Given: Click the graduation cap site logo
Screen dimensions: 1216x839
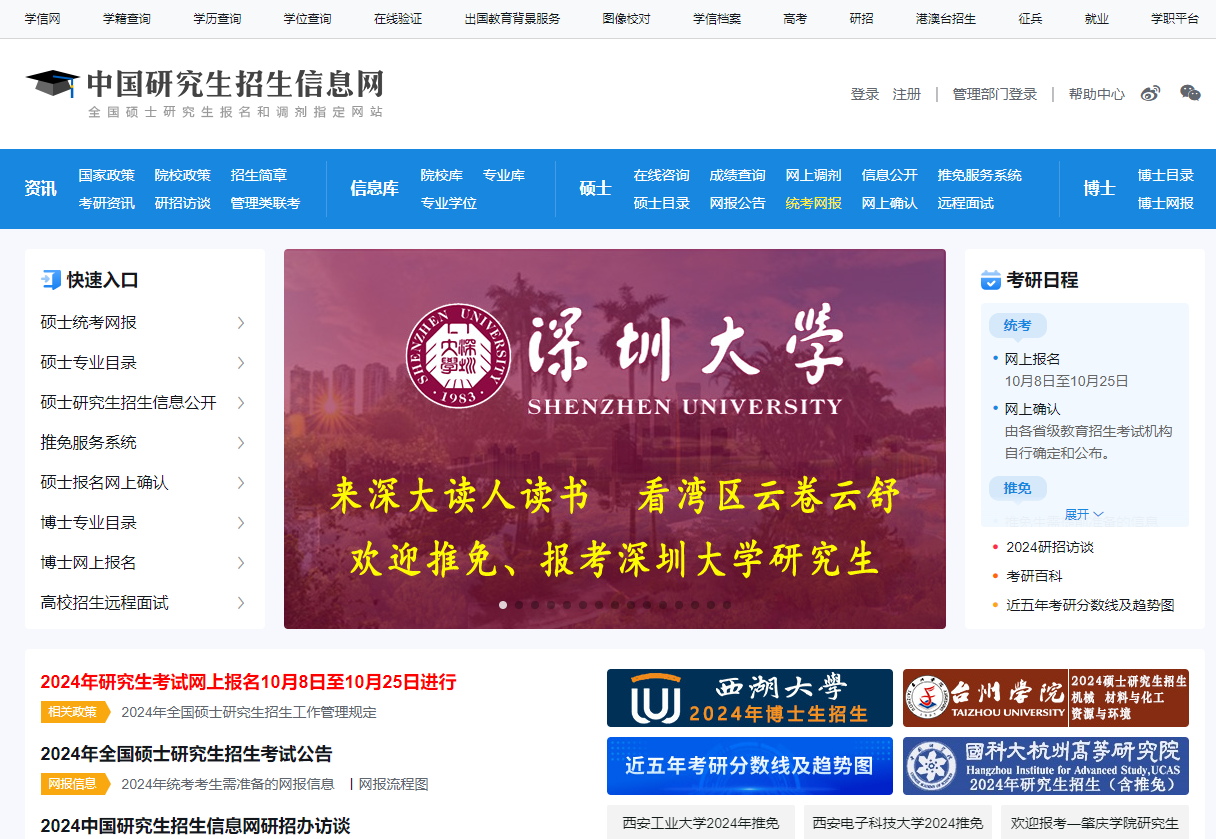Looking at the screenshot, I should 52,83.
